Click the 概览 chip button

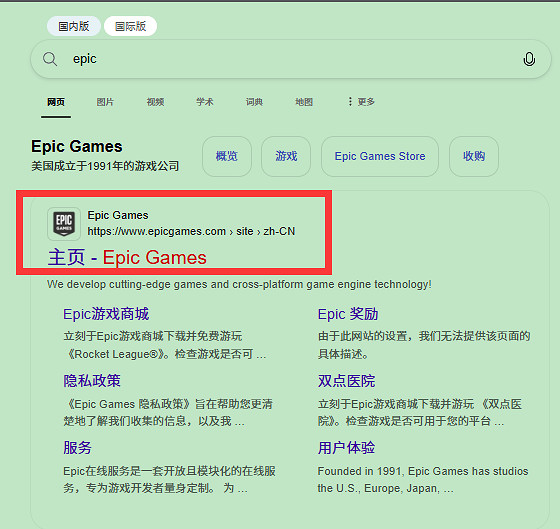click(x=227, y=156)
